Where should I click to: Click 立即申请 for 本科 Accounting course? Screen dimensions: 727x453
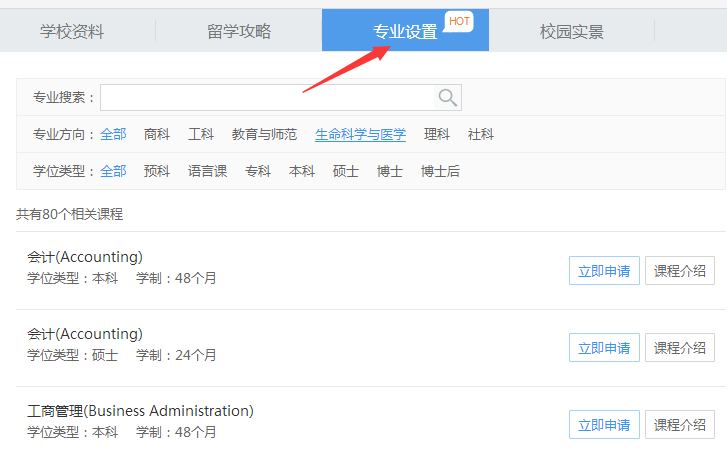(604, 270)
